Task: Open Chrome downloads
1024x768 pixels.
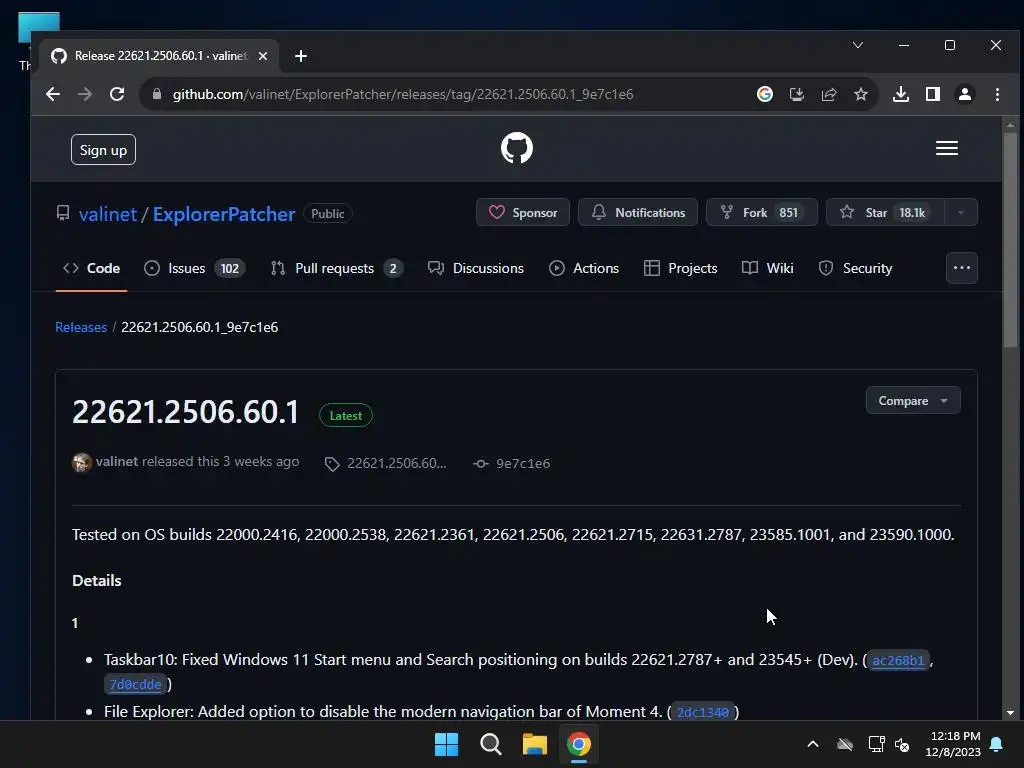Action: (901, 94)
